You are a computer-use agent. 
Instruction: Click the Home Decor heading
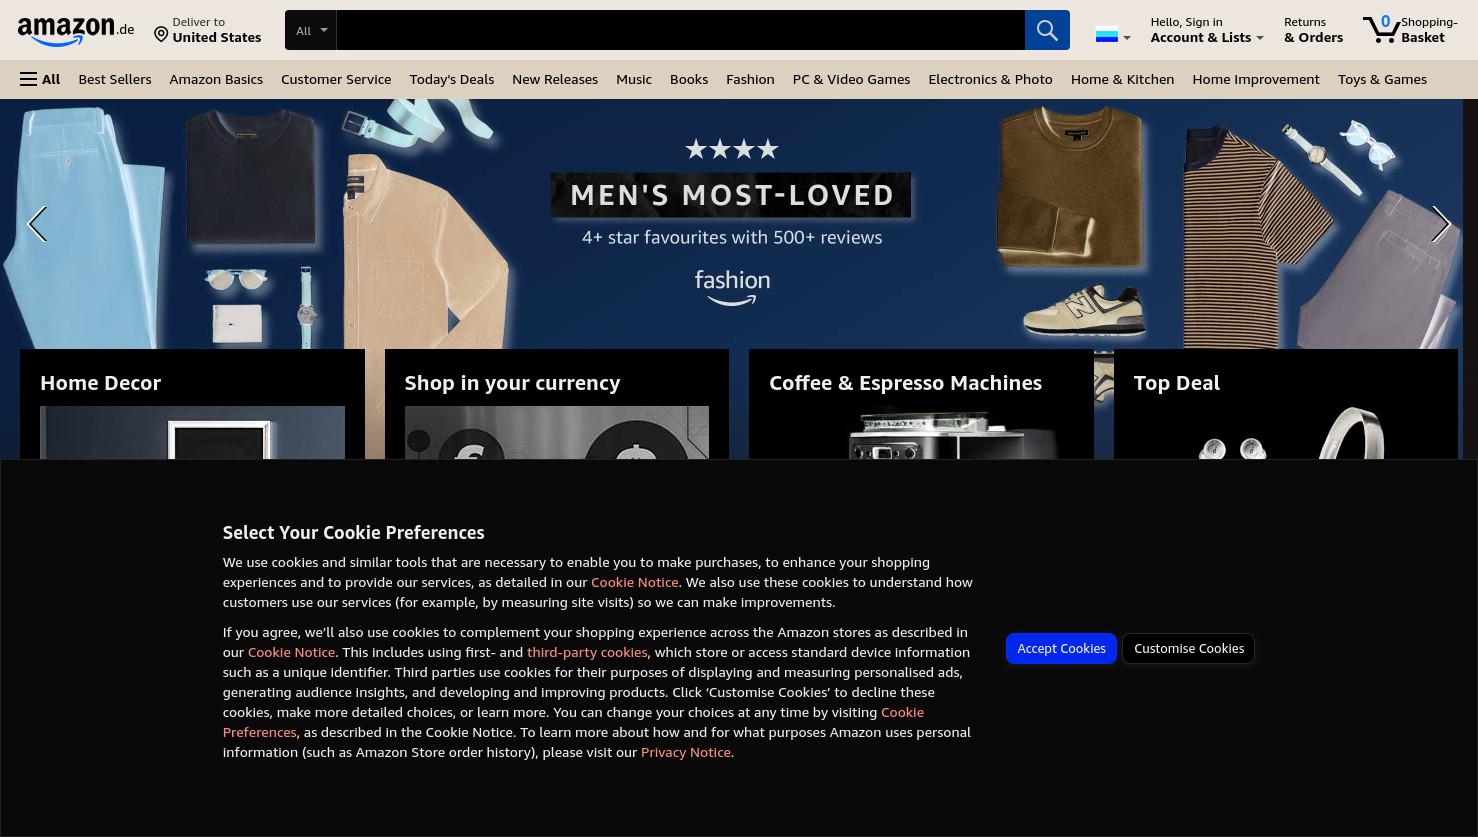pos(100,383)
